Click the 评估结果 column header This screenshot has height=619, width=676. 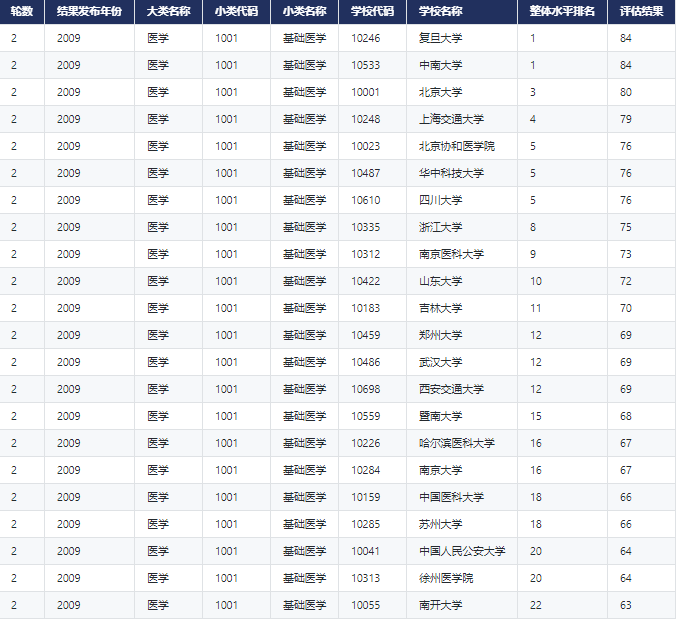click(x=641, y=11)
